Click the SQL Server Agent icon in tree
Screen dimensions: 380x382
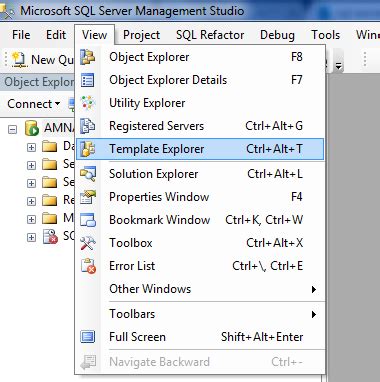click(x=50, y=237)
